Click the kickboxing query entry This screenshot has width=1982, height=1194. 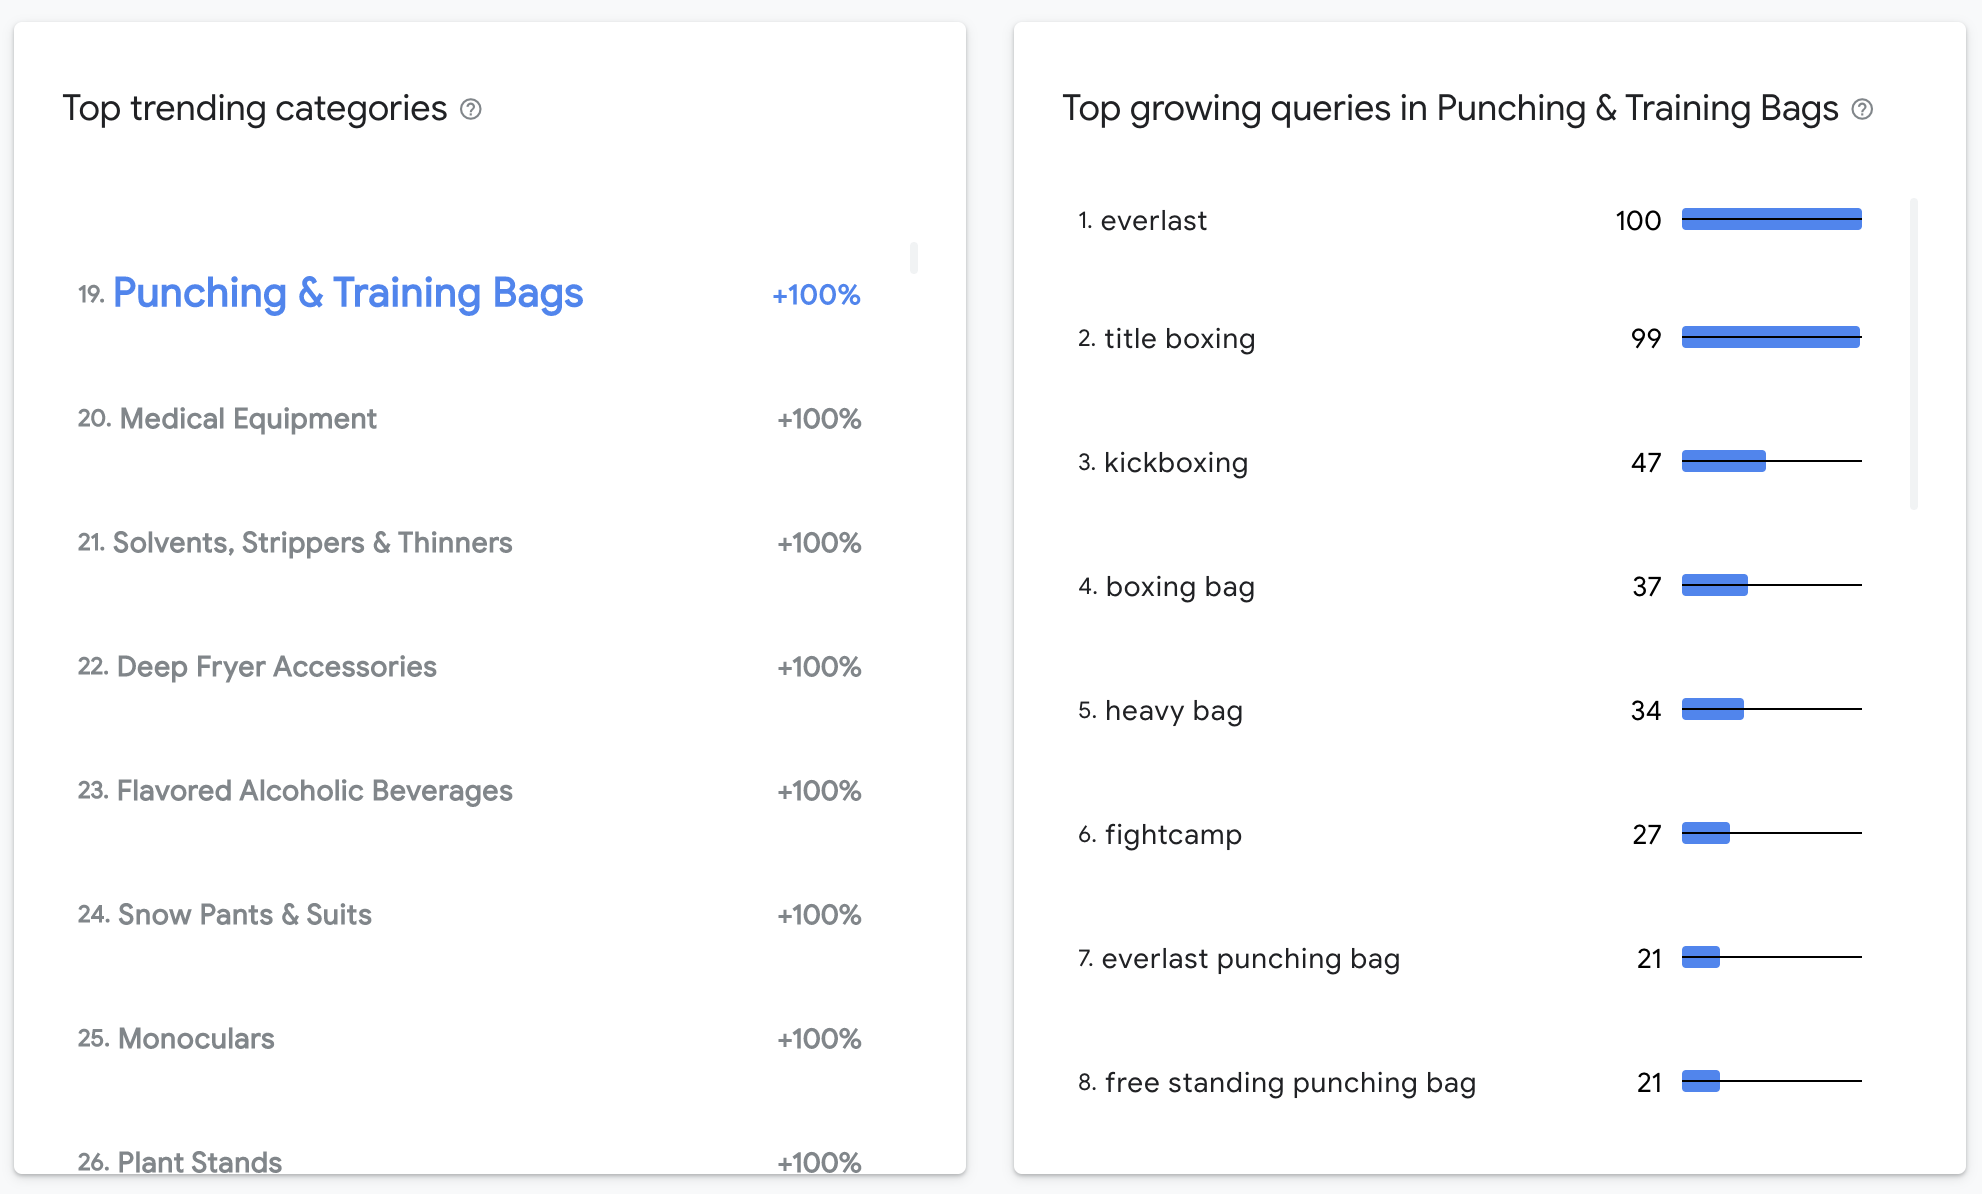click(x=1176, y=462)
